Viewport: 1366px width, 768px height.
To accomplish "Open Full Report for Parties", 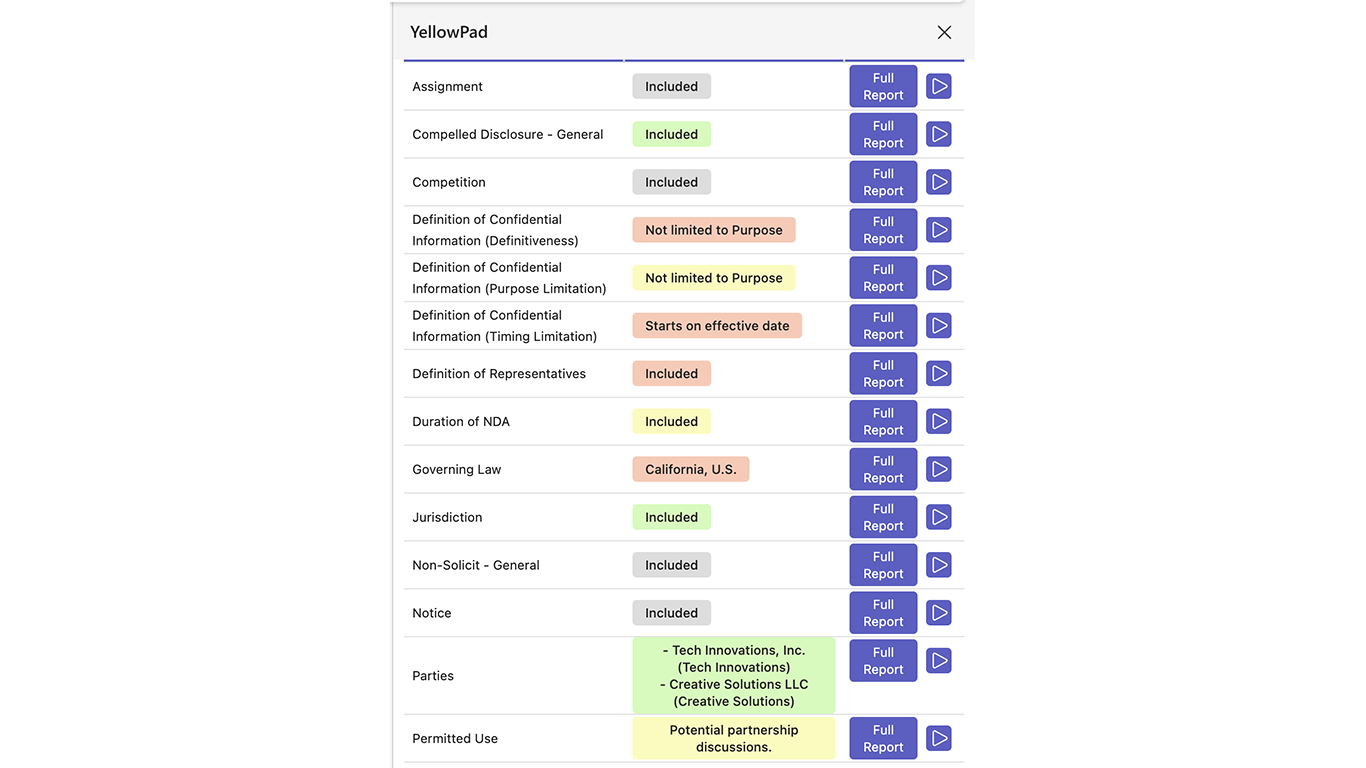I will tap(883, 661).
